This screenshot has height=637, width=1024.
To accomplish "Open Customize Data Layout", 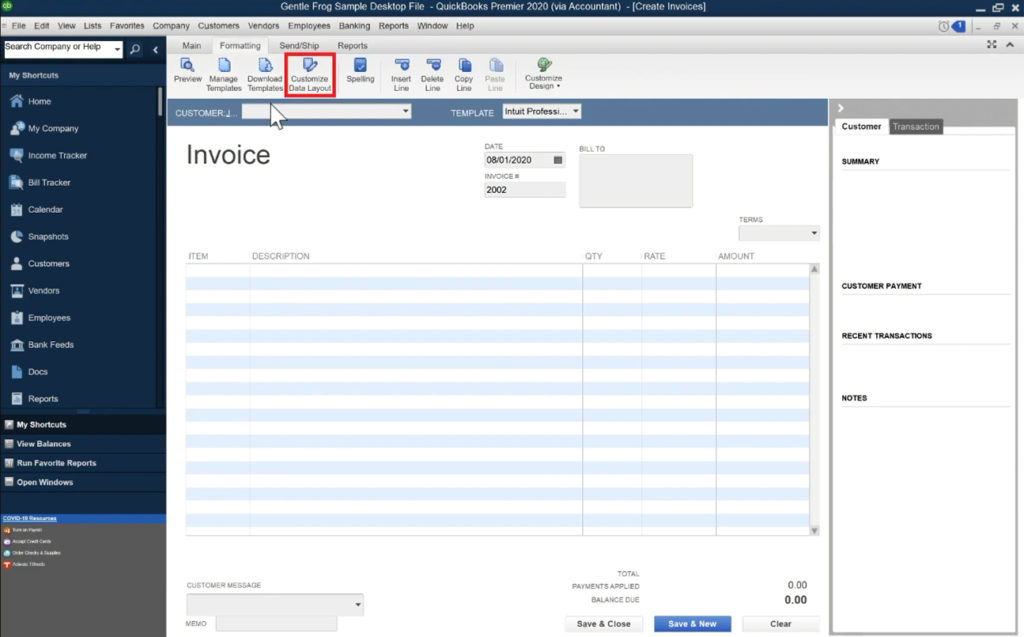I will click(310, 72).
